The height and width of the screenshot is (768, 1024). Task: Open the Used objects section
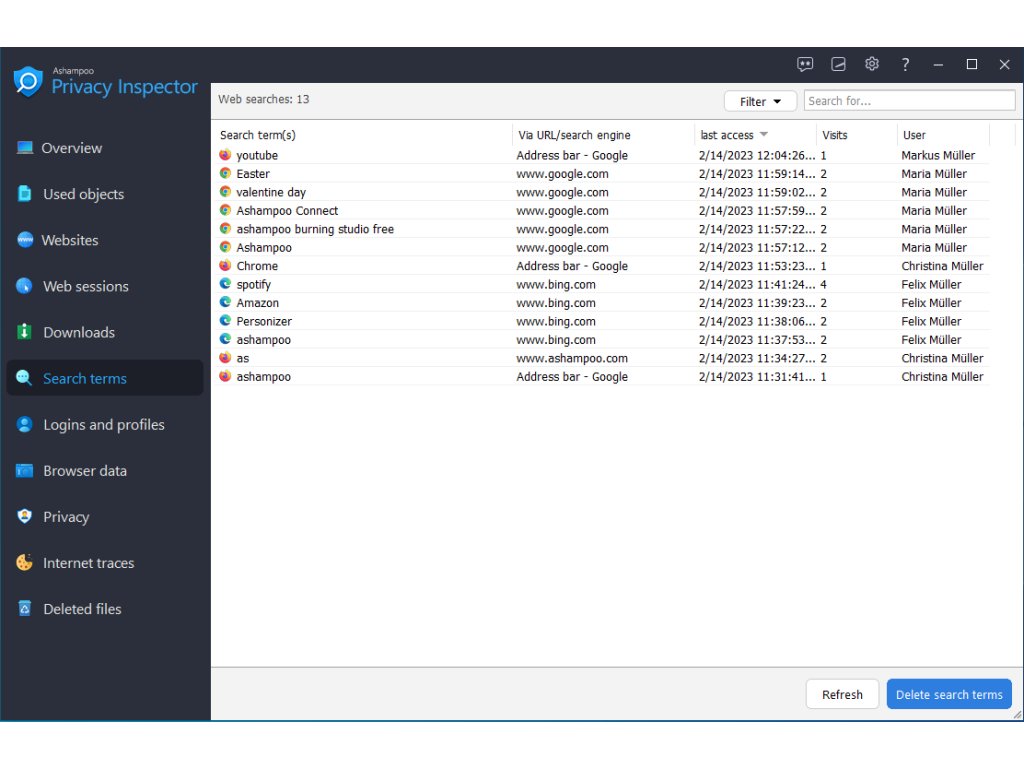click(x=84, y=194)
